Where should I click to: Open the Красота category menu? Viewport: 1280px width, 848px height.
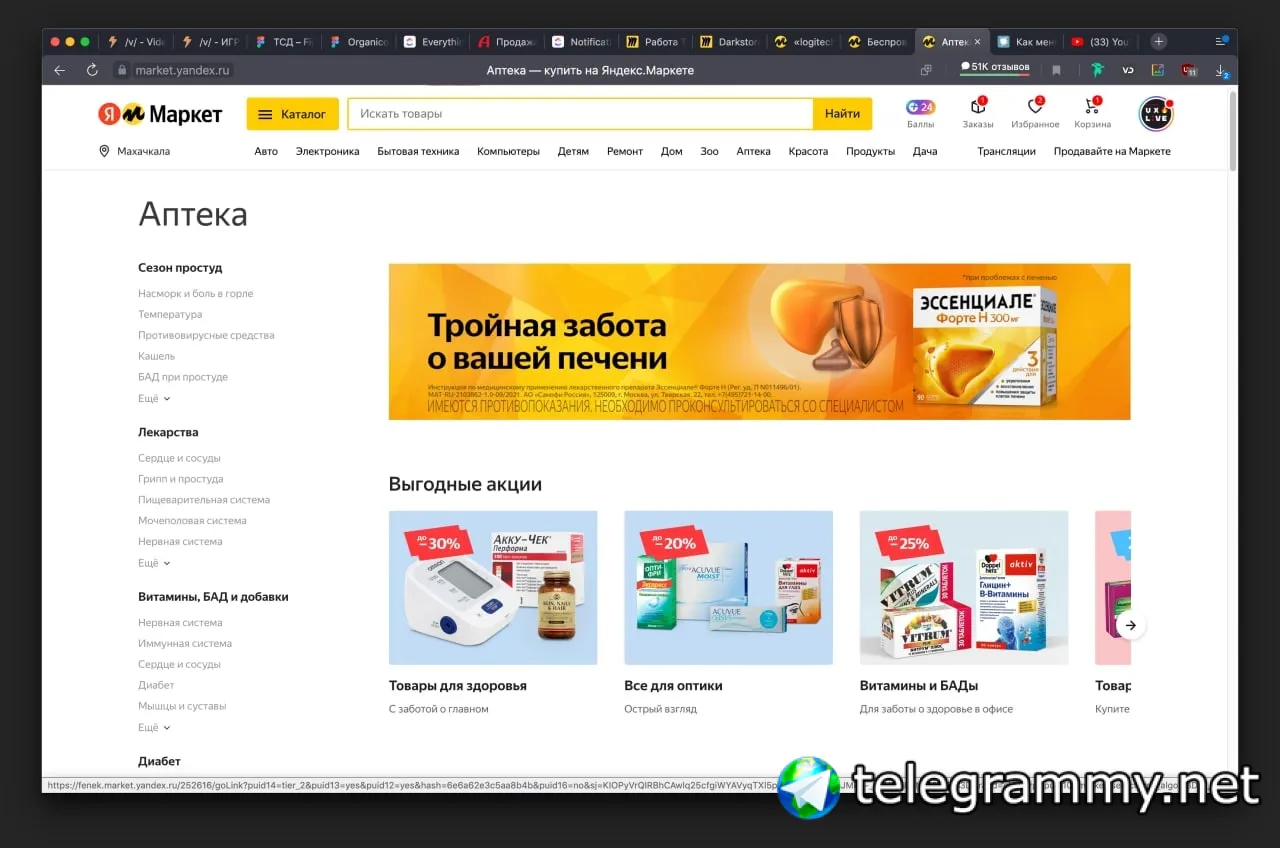coord(808,151)
